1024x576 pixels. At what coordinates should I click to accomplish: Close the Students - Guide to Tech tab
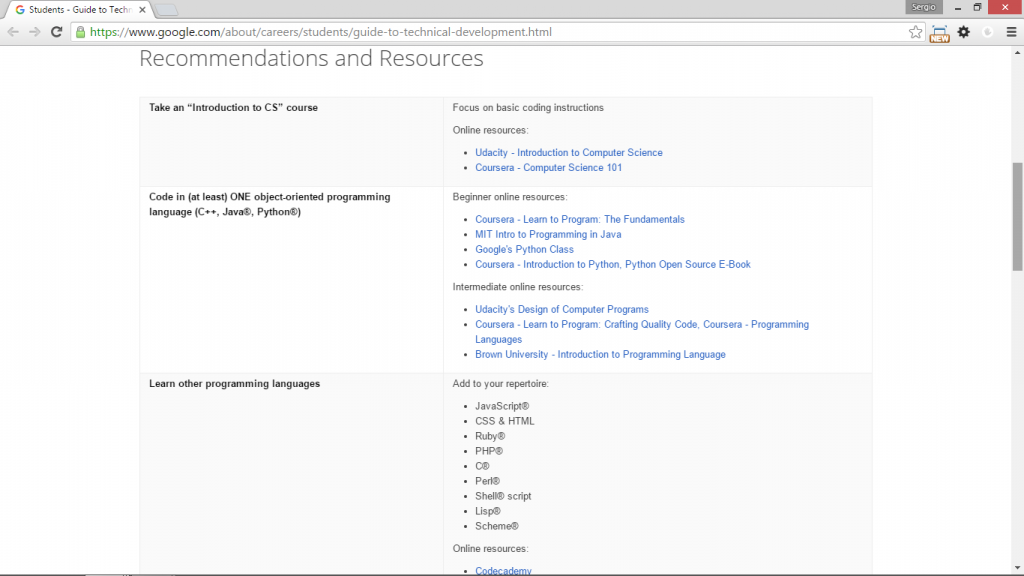[x=140, y=7]
